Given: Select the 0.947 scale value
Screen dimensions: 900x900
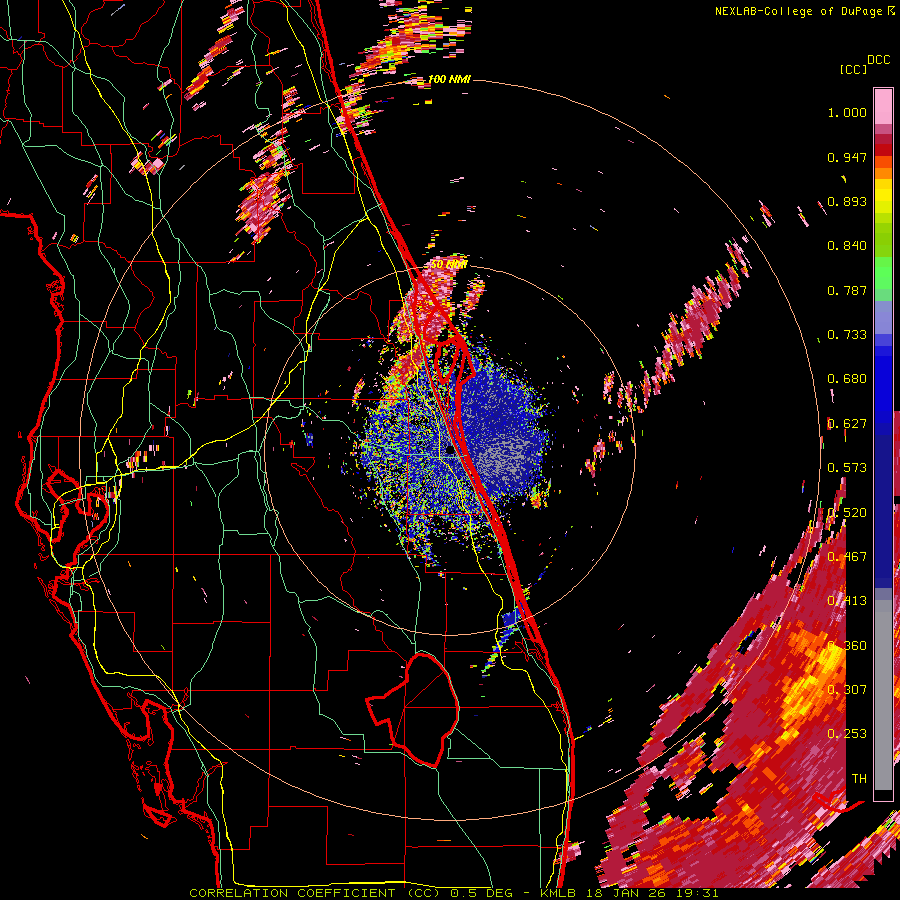Looking at the screenshot, I should pos(847,157).
